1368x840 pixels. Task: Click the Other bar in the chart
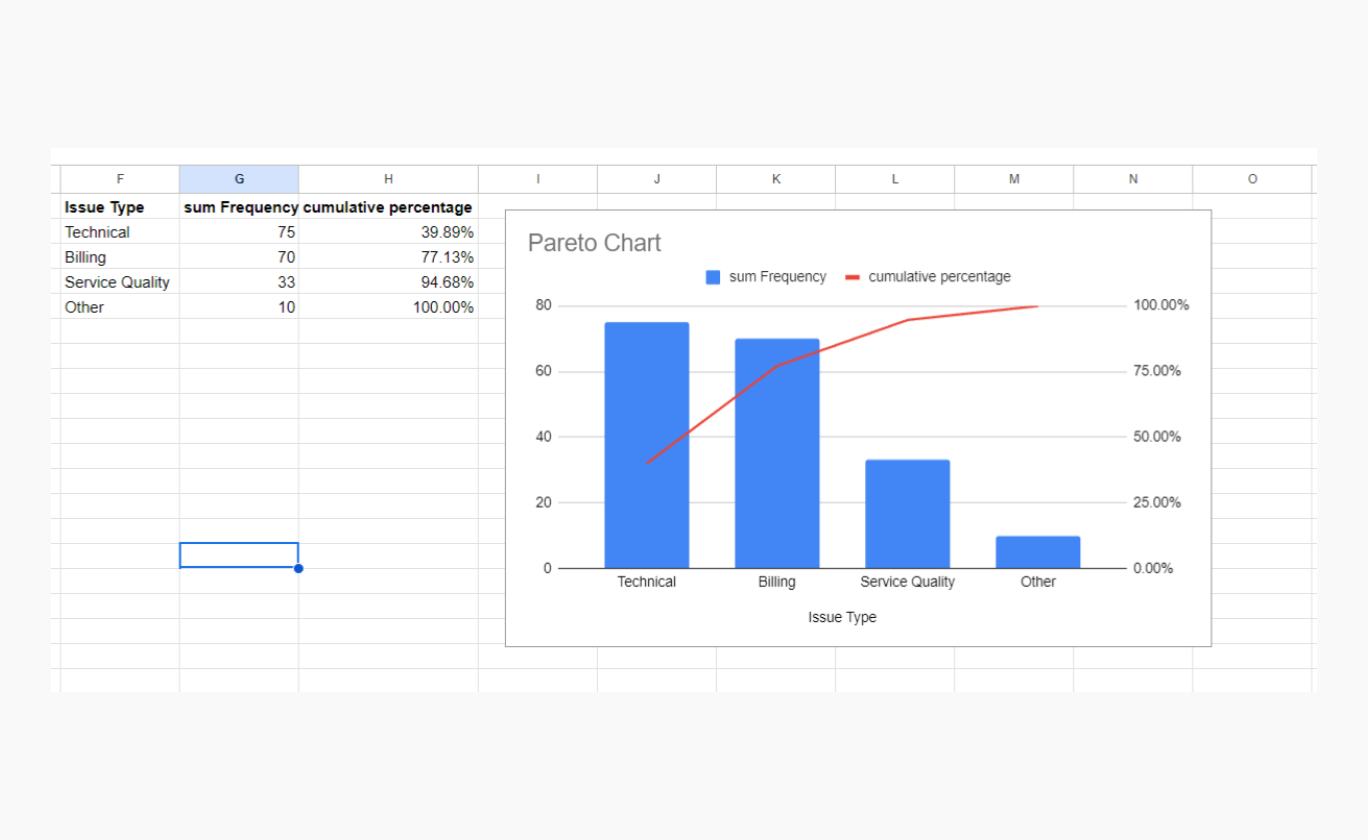tap(1037, 552)
